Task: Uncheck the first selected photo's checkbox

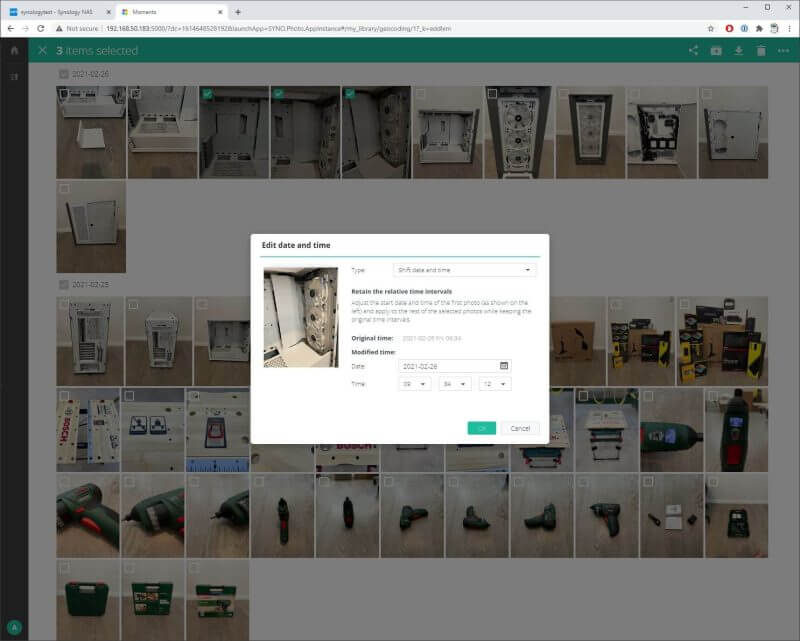Action: coord(207,93)
